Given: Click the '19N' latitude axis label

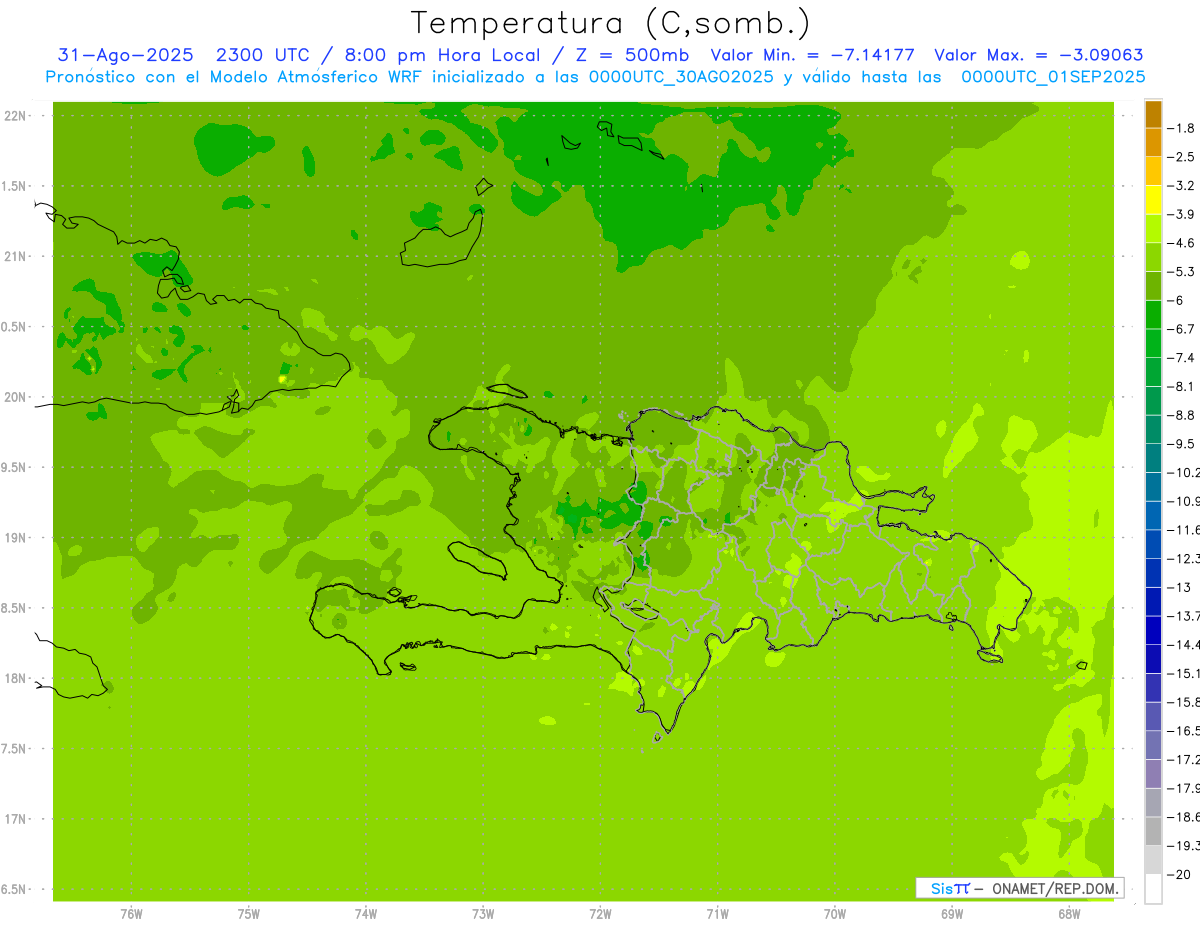Looking at the screenshot, I should click(x=16, y=538).
